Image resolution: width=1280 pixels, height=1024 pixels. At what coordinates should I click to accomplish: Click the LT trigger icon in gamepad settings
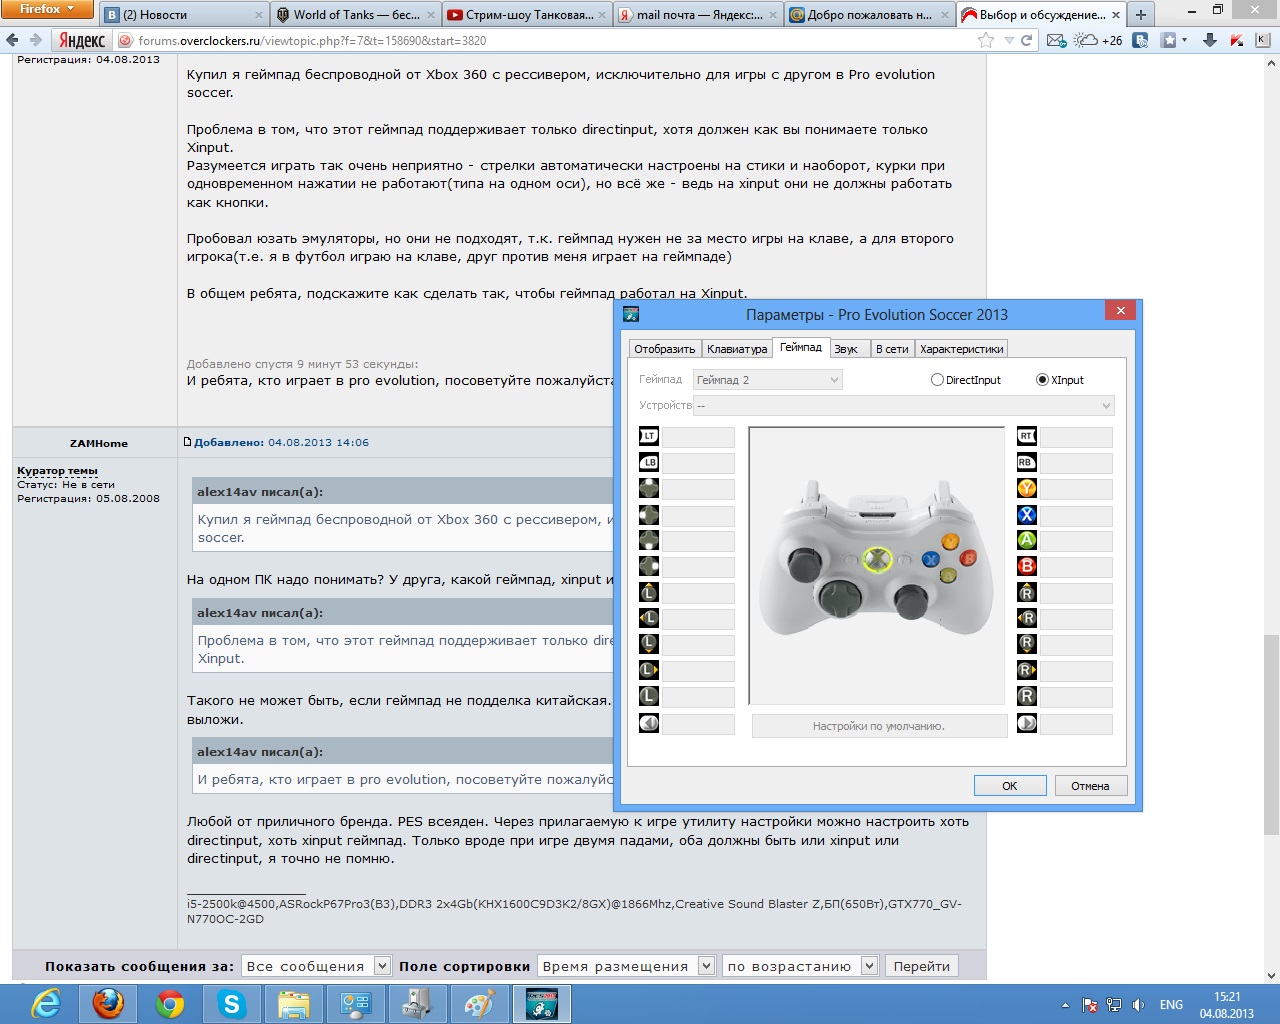coord(649,436)
